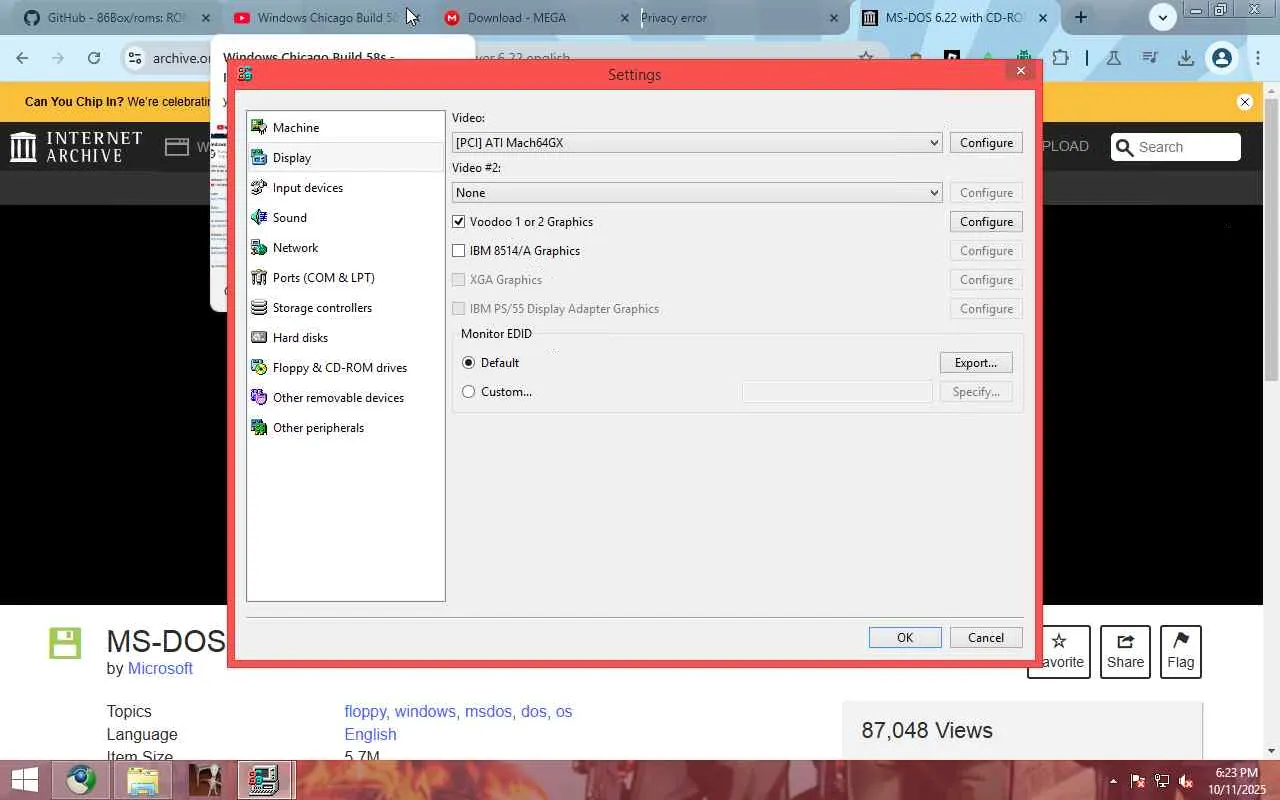
Task: Open Chrome Labs flask icon
Action: (x=1113, y=58)
